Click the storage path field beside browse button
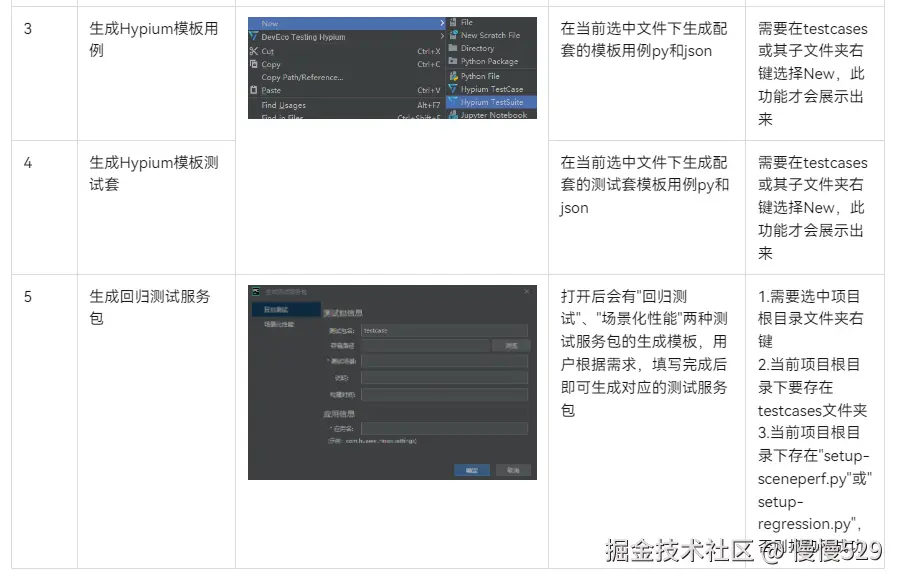The width and height of the screenshot is (901, 583). click(x=425, y=345)
